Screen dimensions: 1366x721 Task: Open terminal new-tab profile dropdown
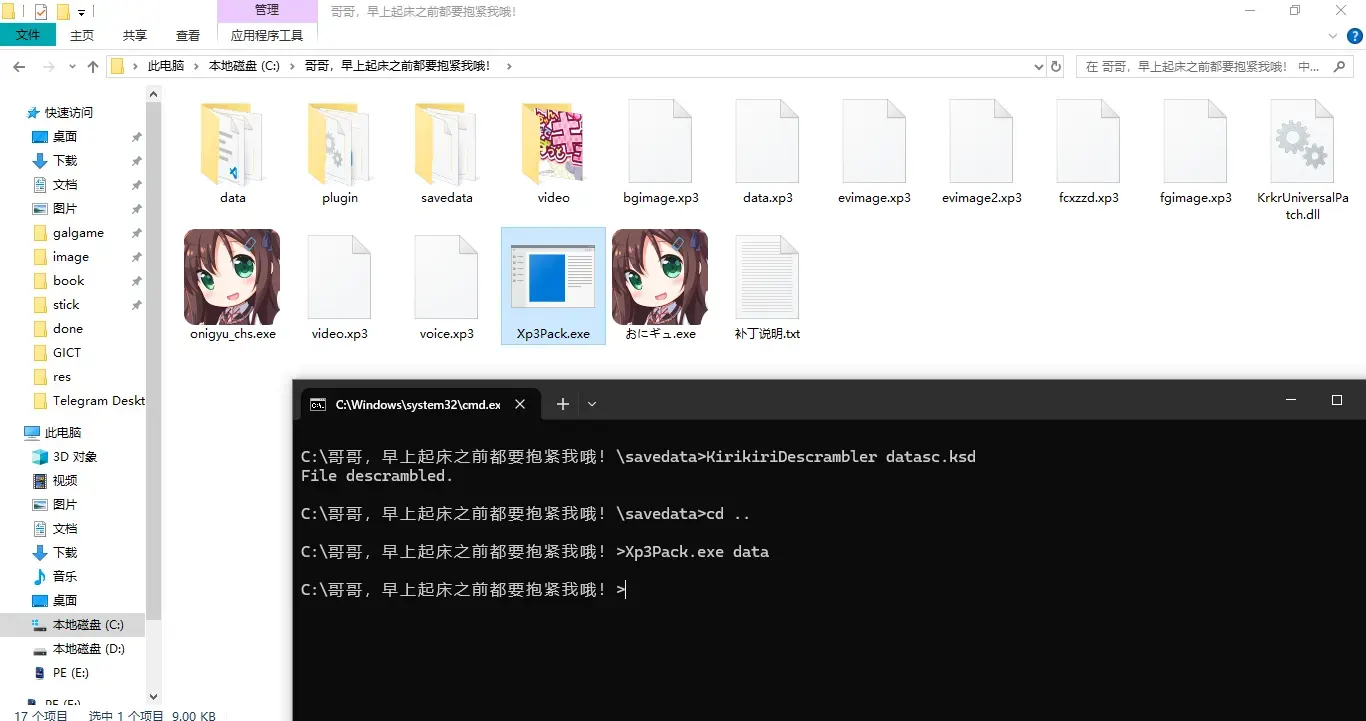pyautogui.click(x=592, y=404)
